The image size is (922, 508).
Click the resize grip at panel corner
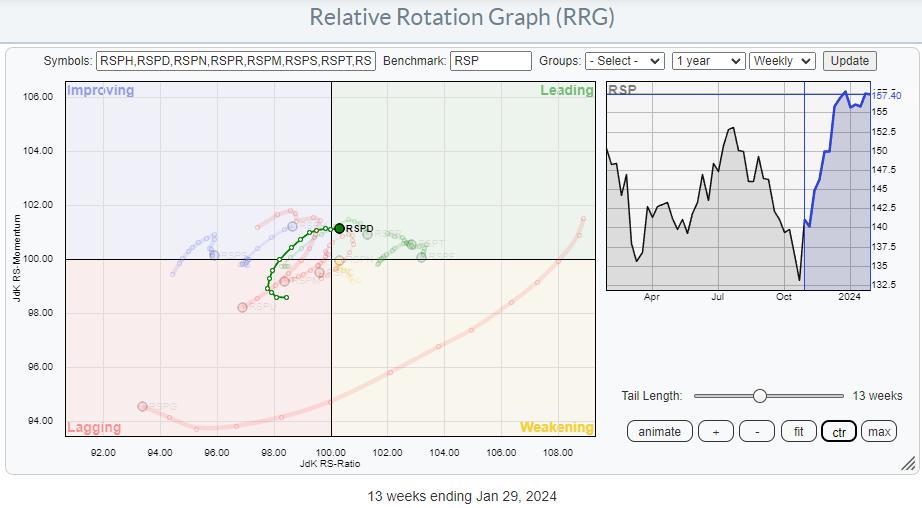tap(908, 463)
